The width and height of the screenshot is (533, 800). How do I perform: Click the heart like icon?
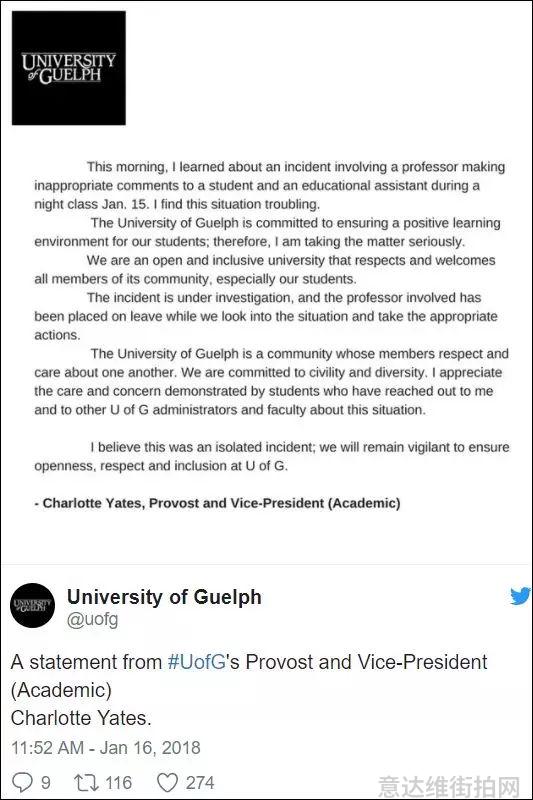click(x=167, y=782)
